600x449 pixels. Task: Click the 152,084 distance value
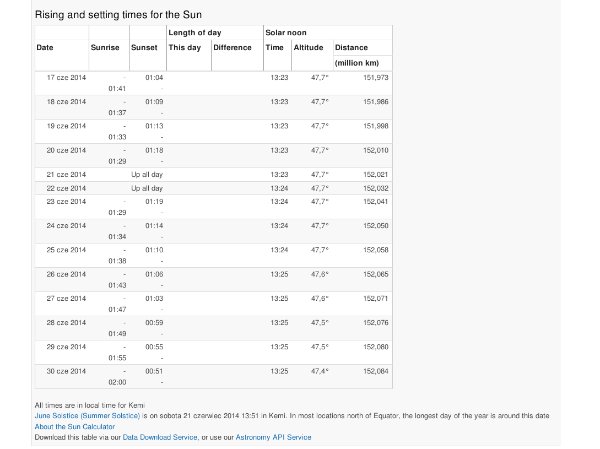coord(376,371)
